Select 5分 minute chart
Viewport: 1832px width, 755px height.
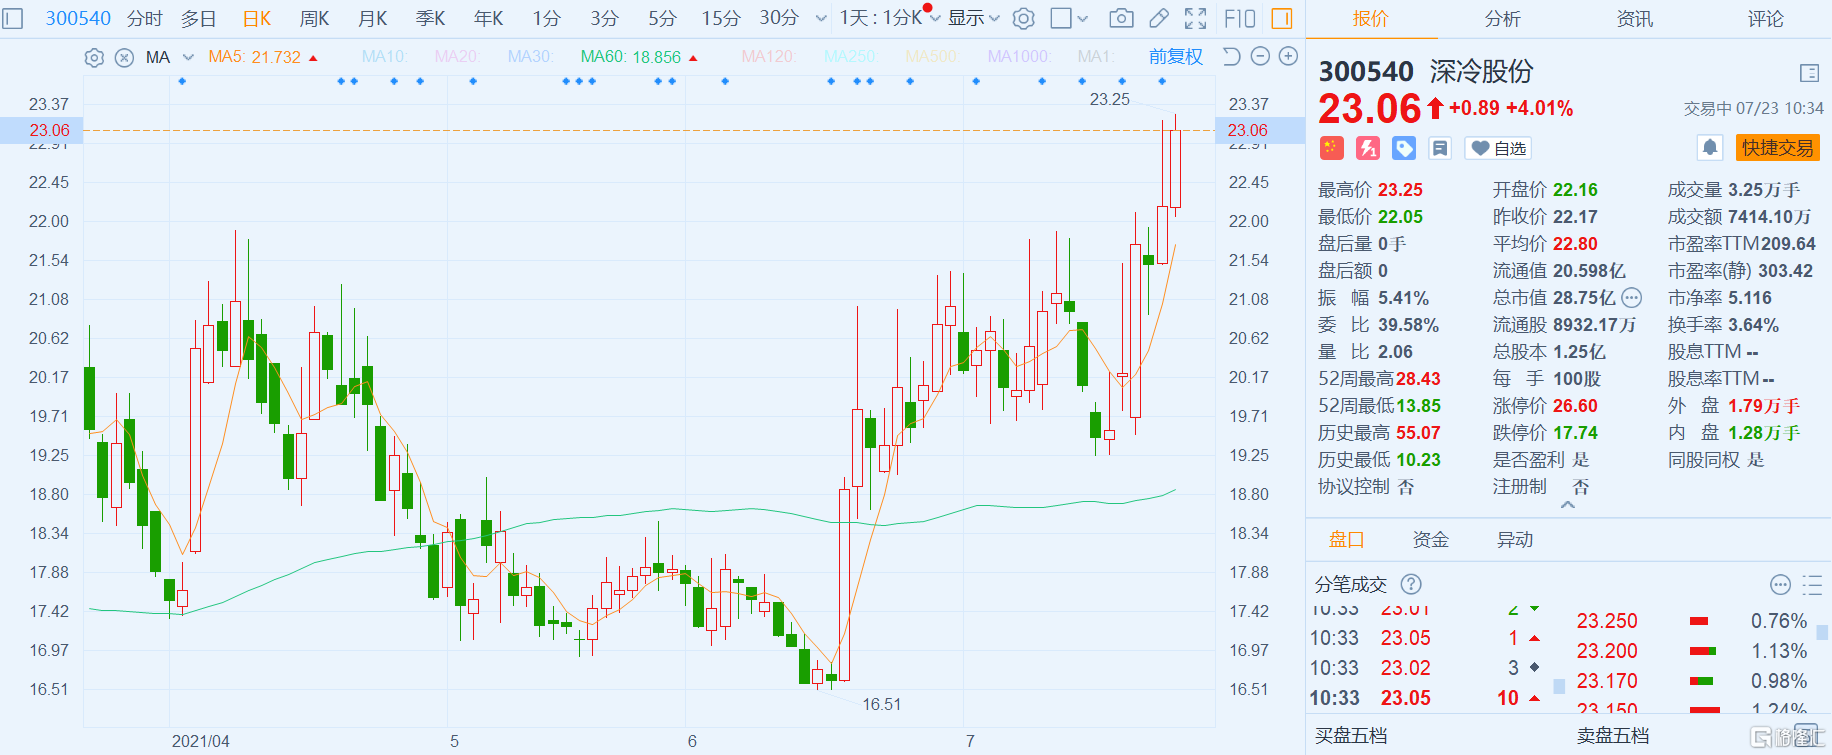click(662, 18)
